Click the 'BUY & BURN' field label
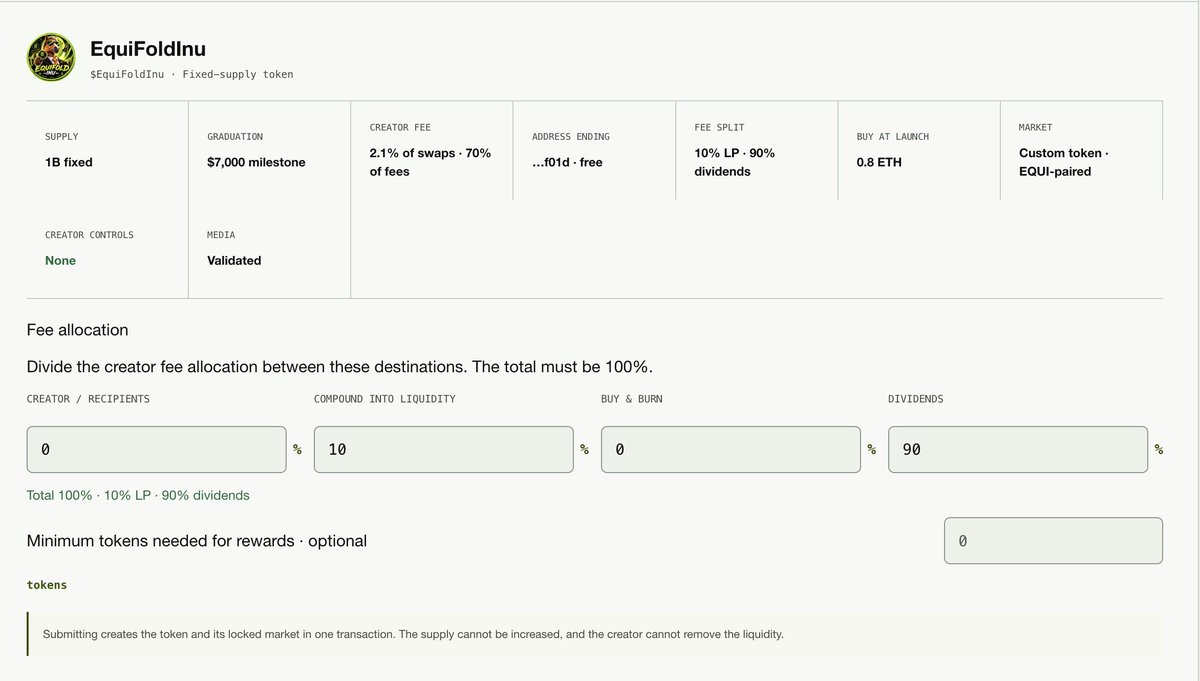 [x=632, y=399]
